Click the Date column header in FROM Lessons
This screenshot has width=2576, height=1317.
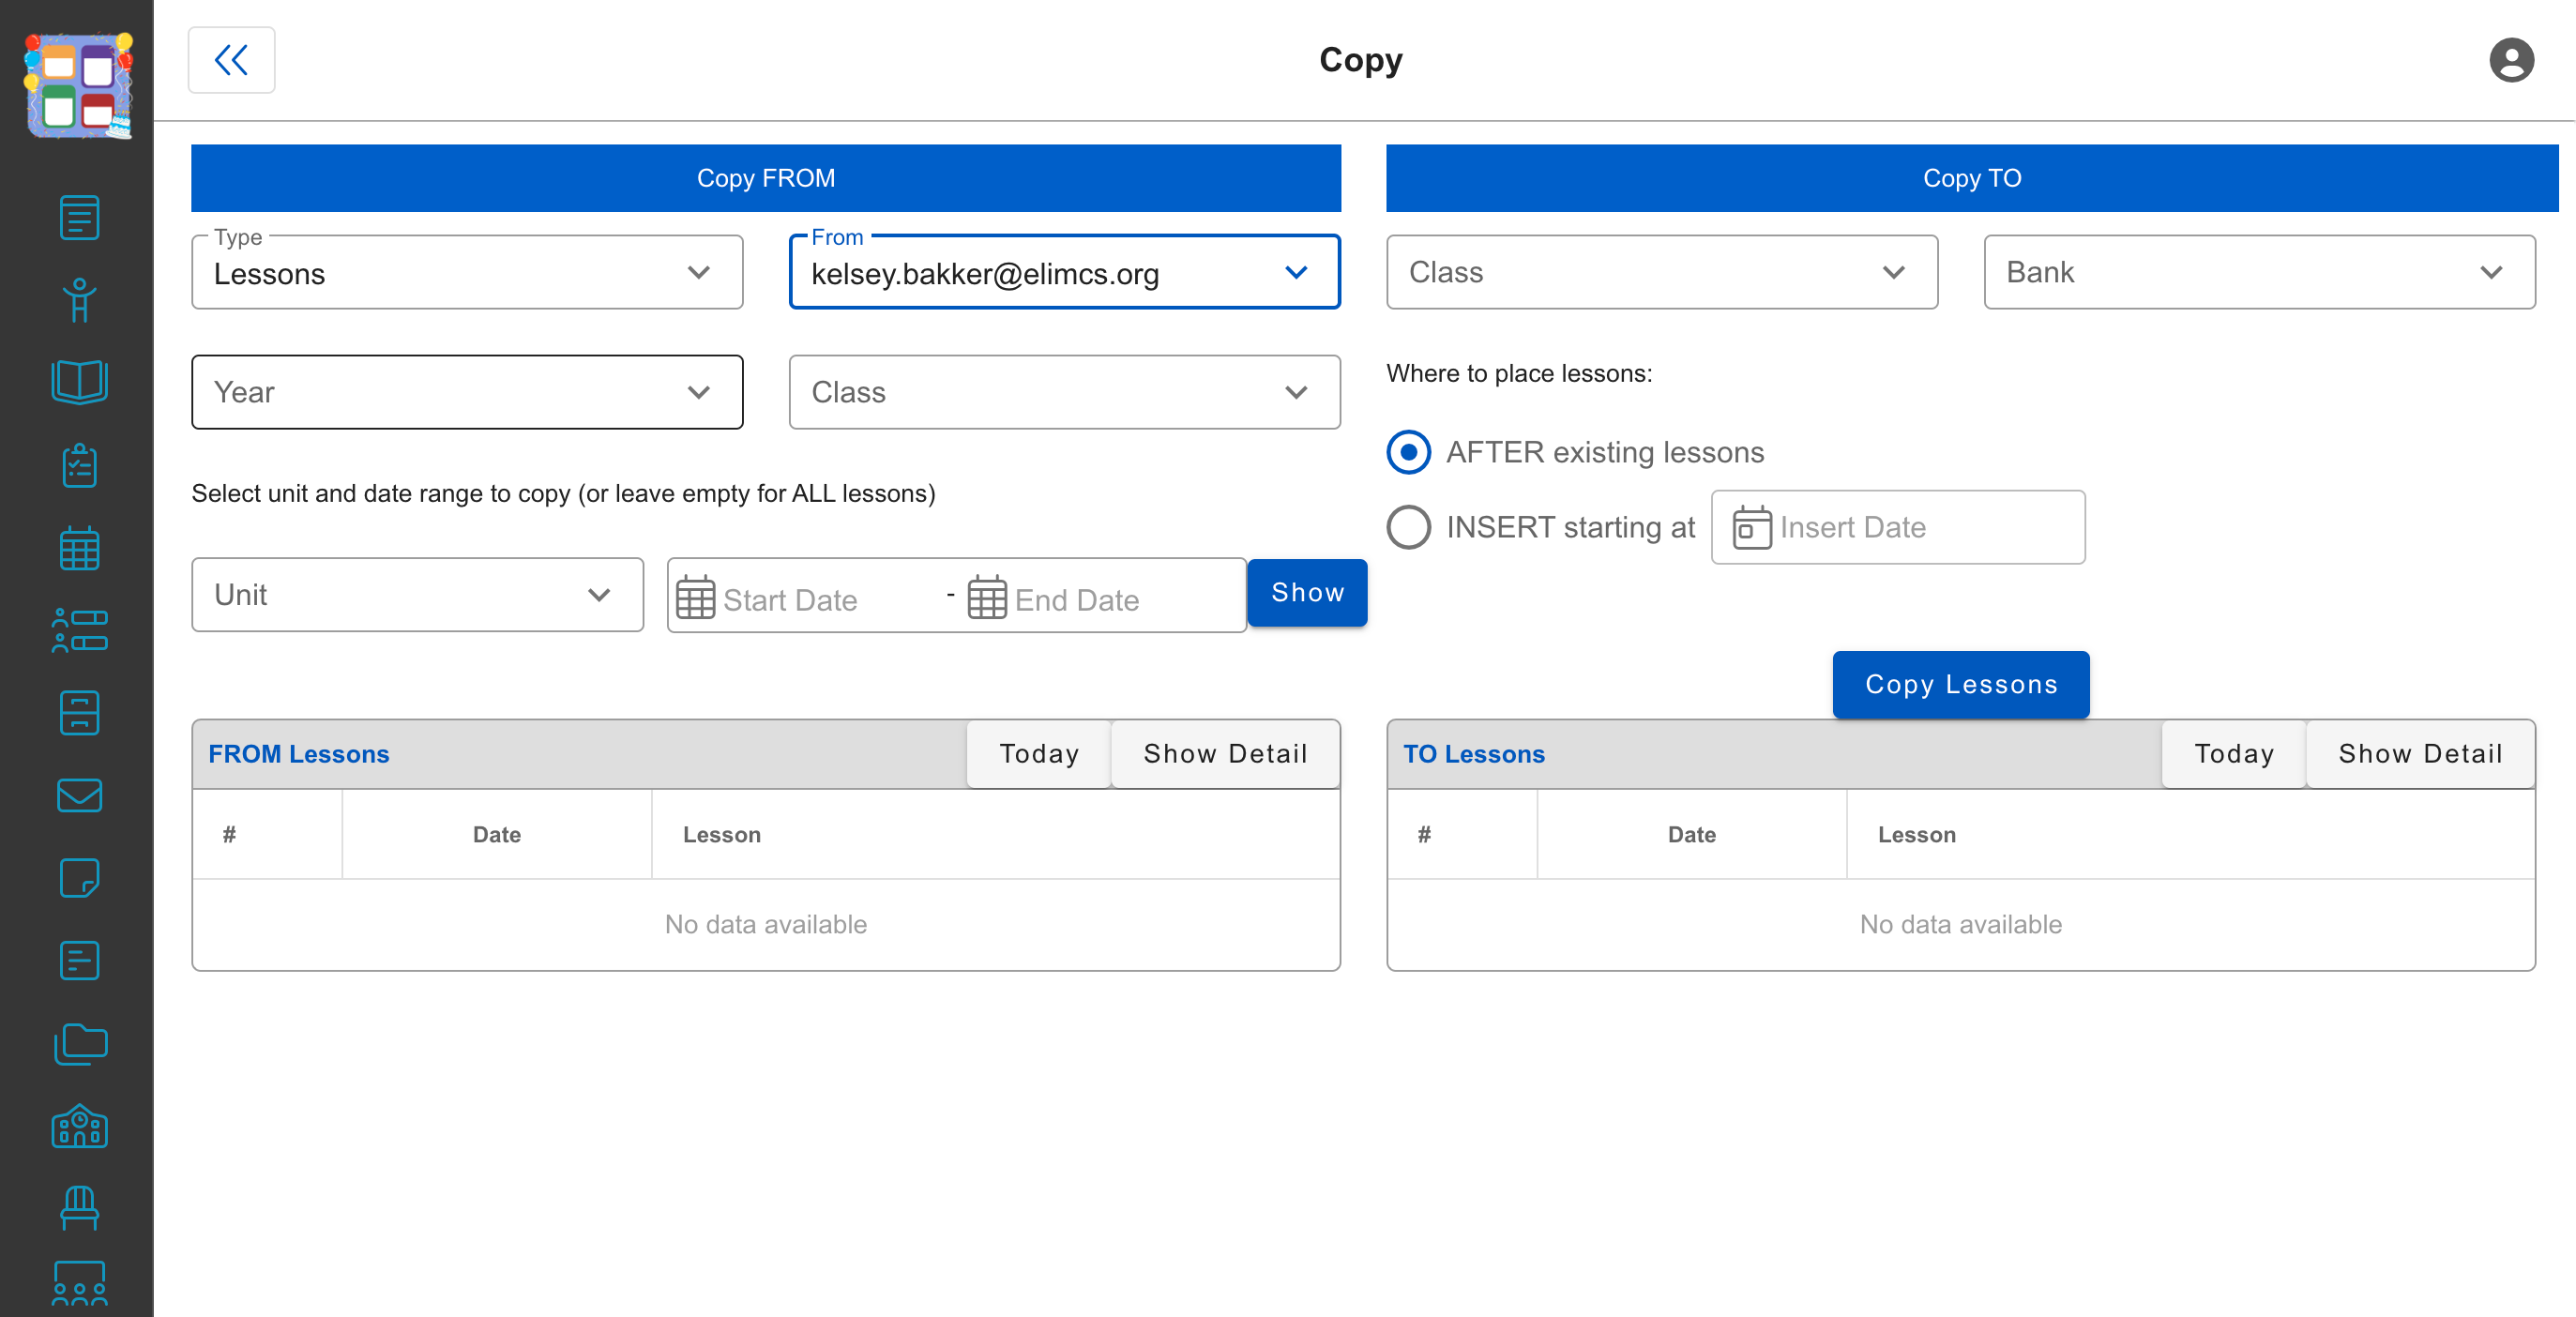497,834
